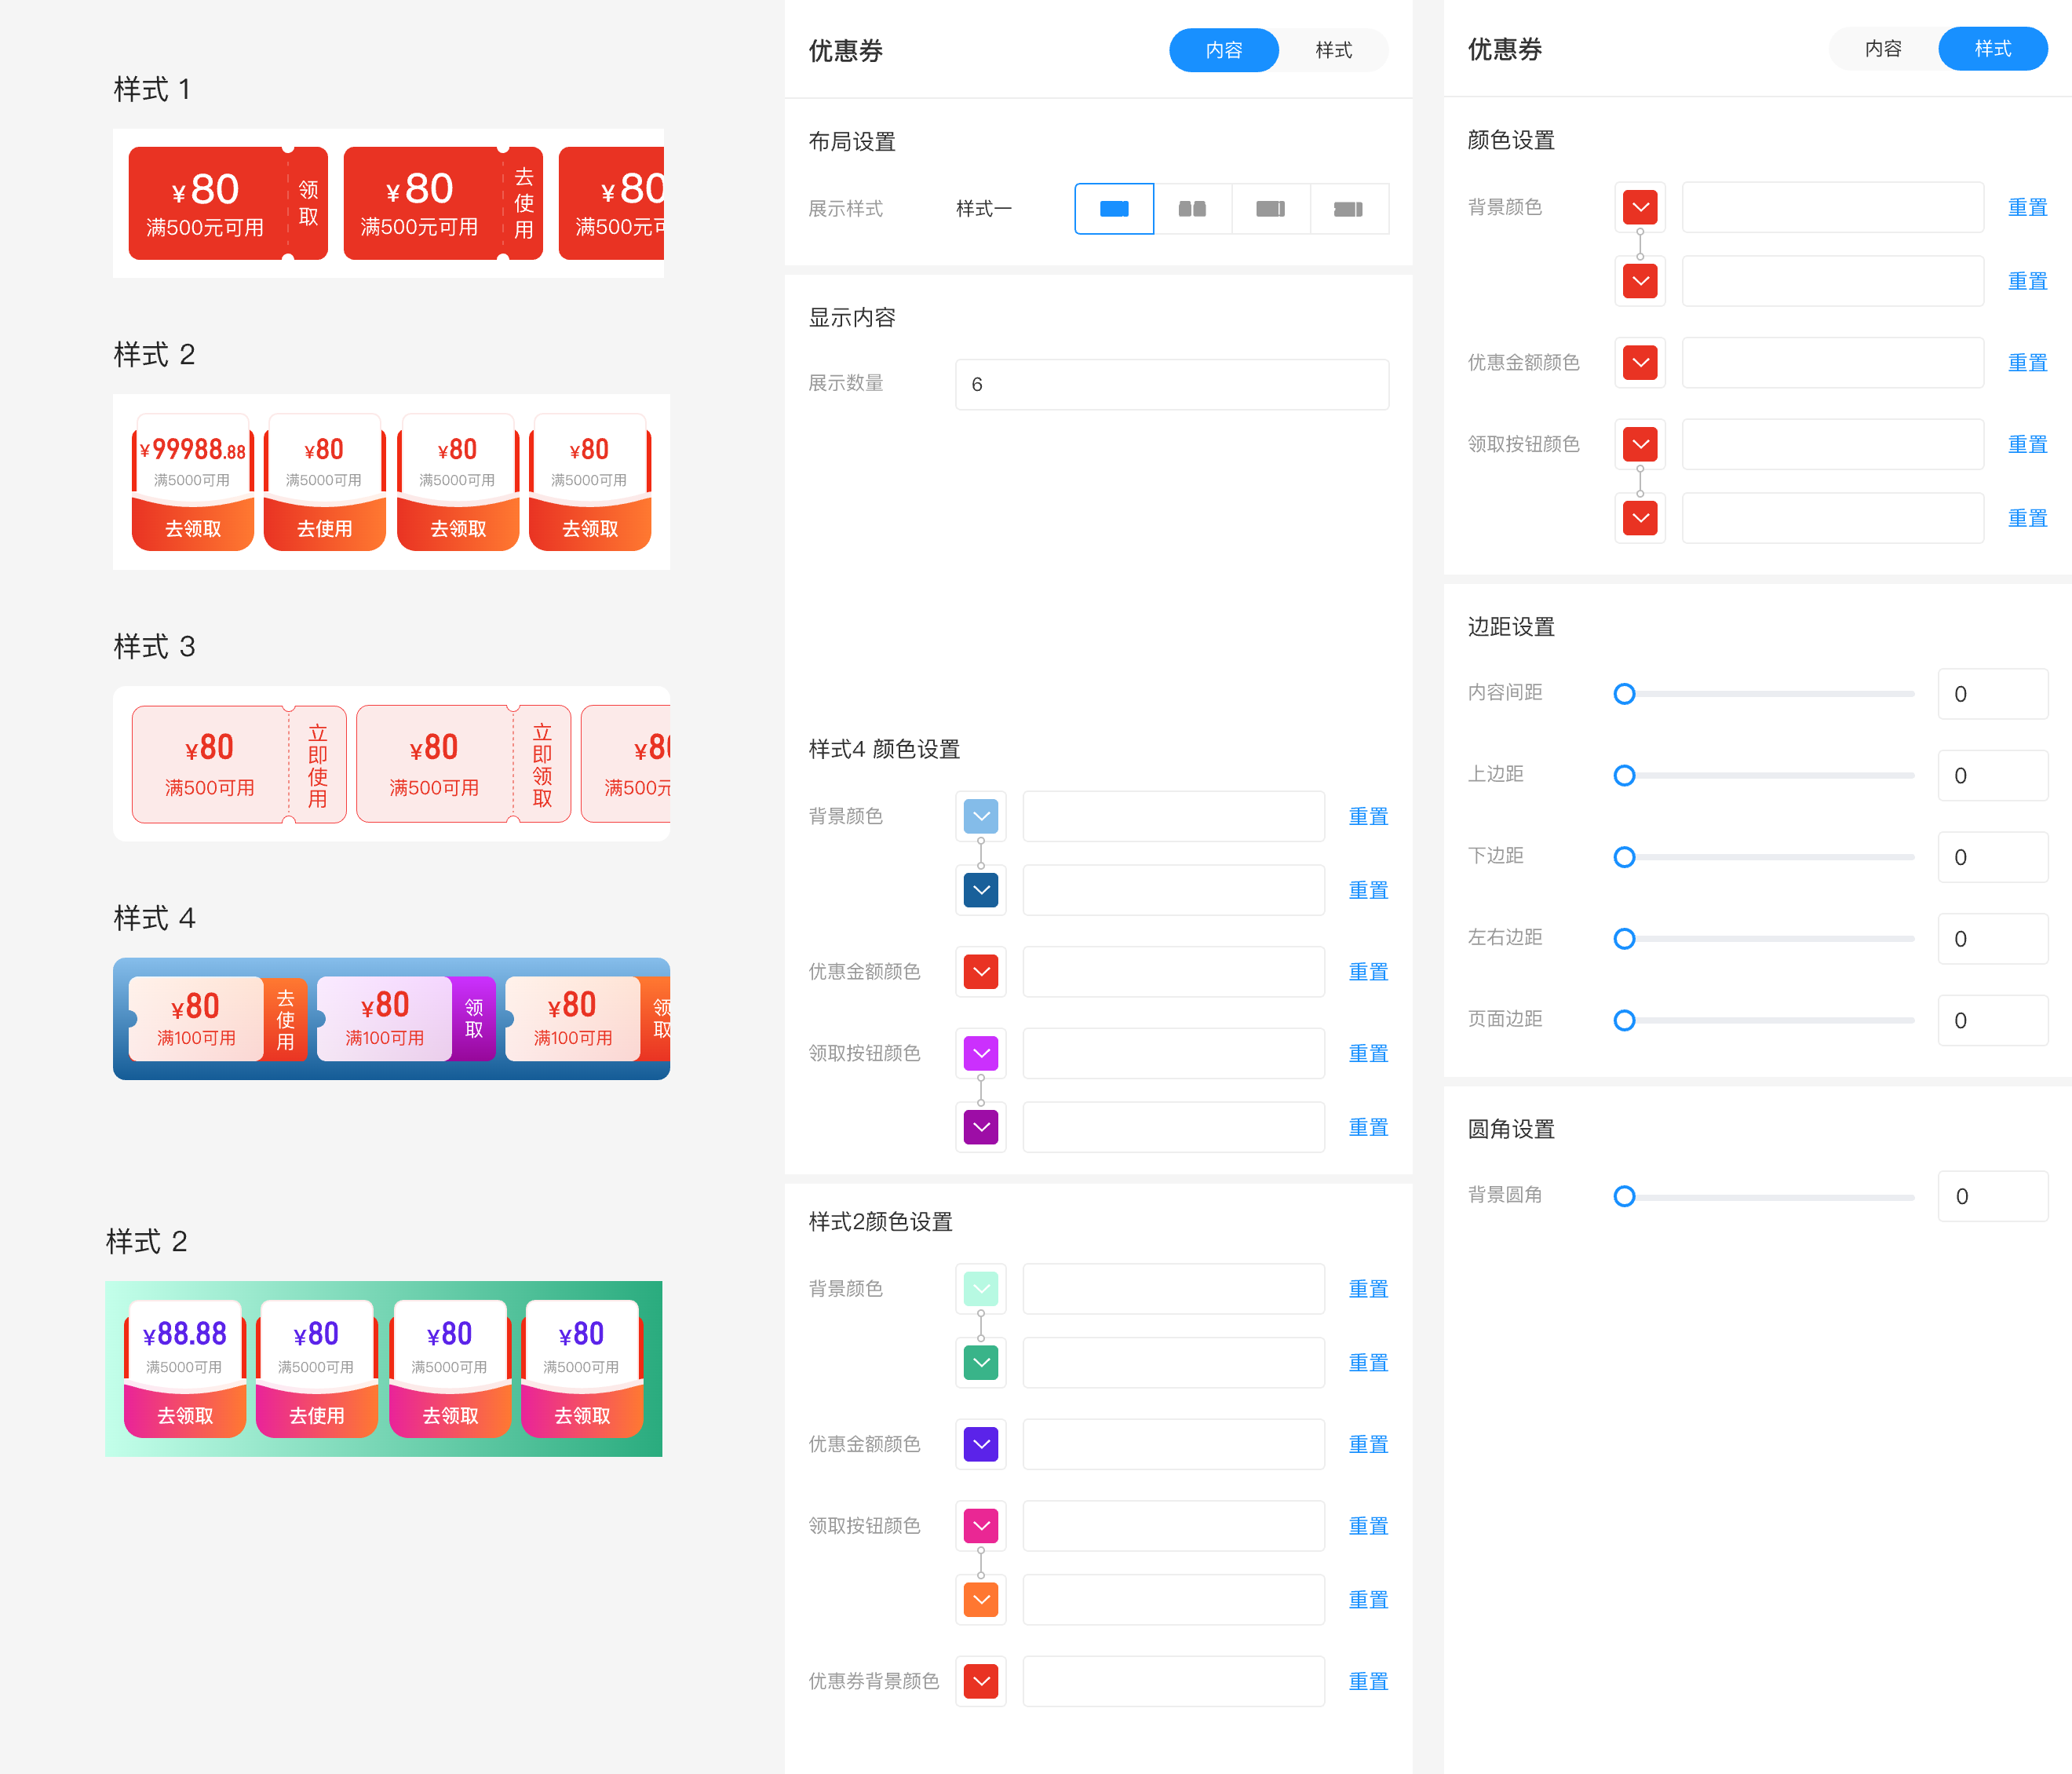
Task: Click 重置 next to 优惠券背景颜色
Action: point(1368,1681)
